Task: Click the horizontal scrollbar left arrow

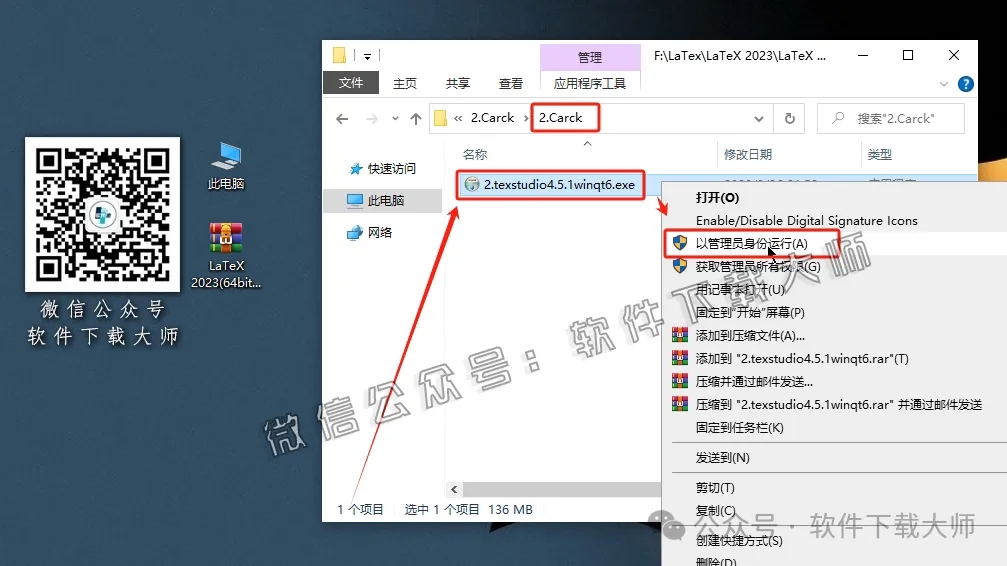Action: point(454,490)
